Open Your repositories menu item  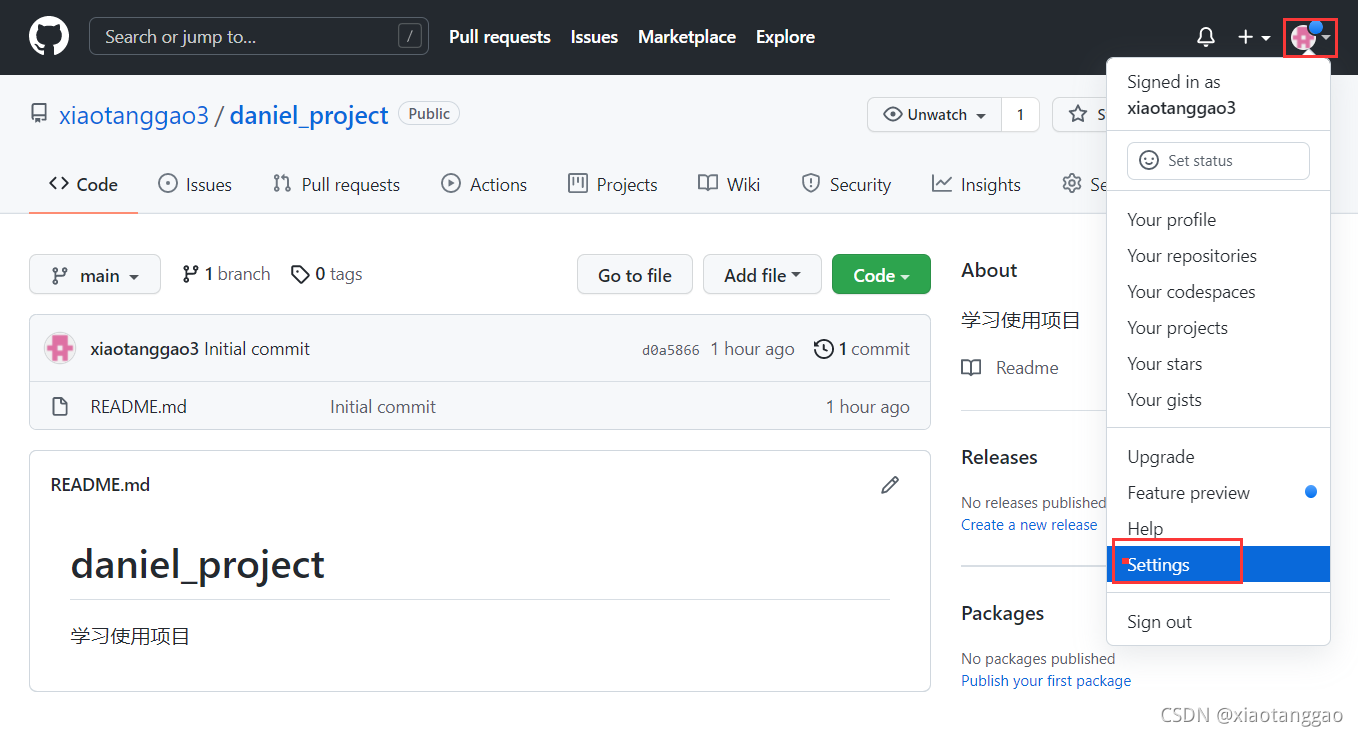[x=1218, y=256]
